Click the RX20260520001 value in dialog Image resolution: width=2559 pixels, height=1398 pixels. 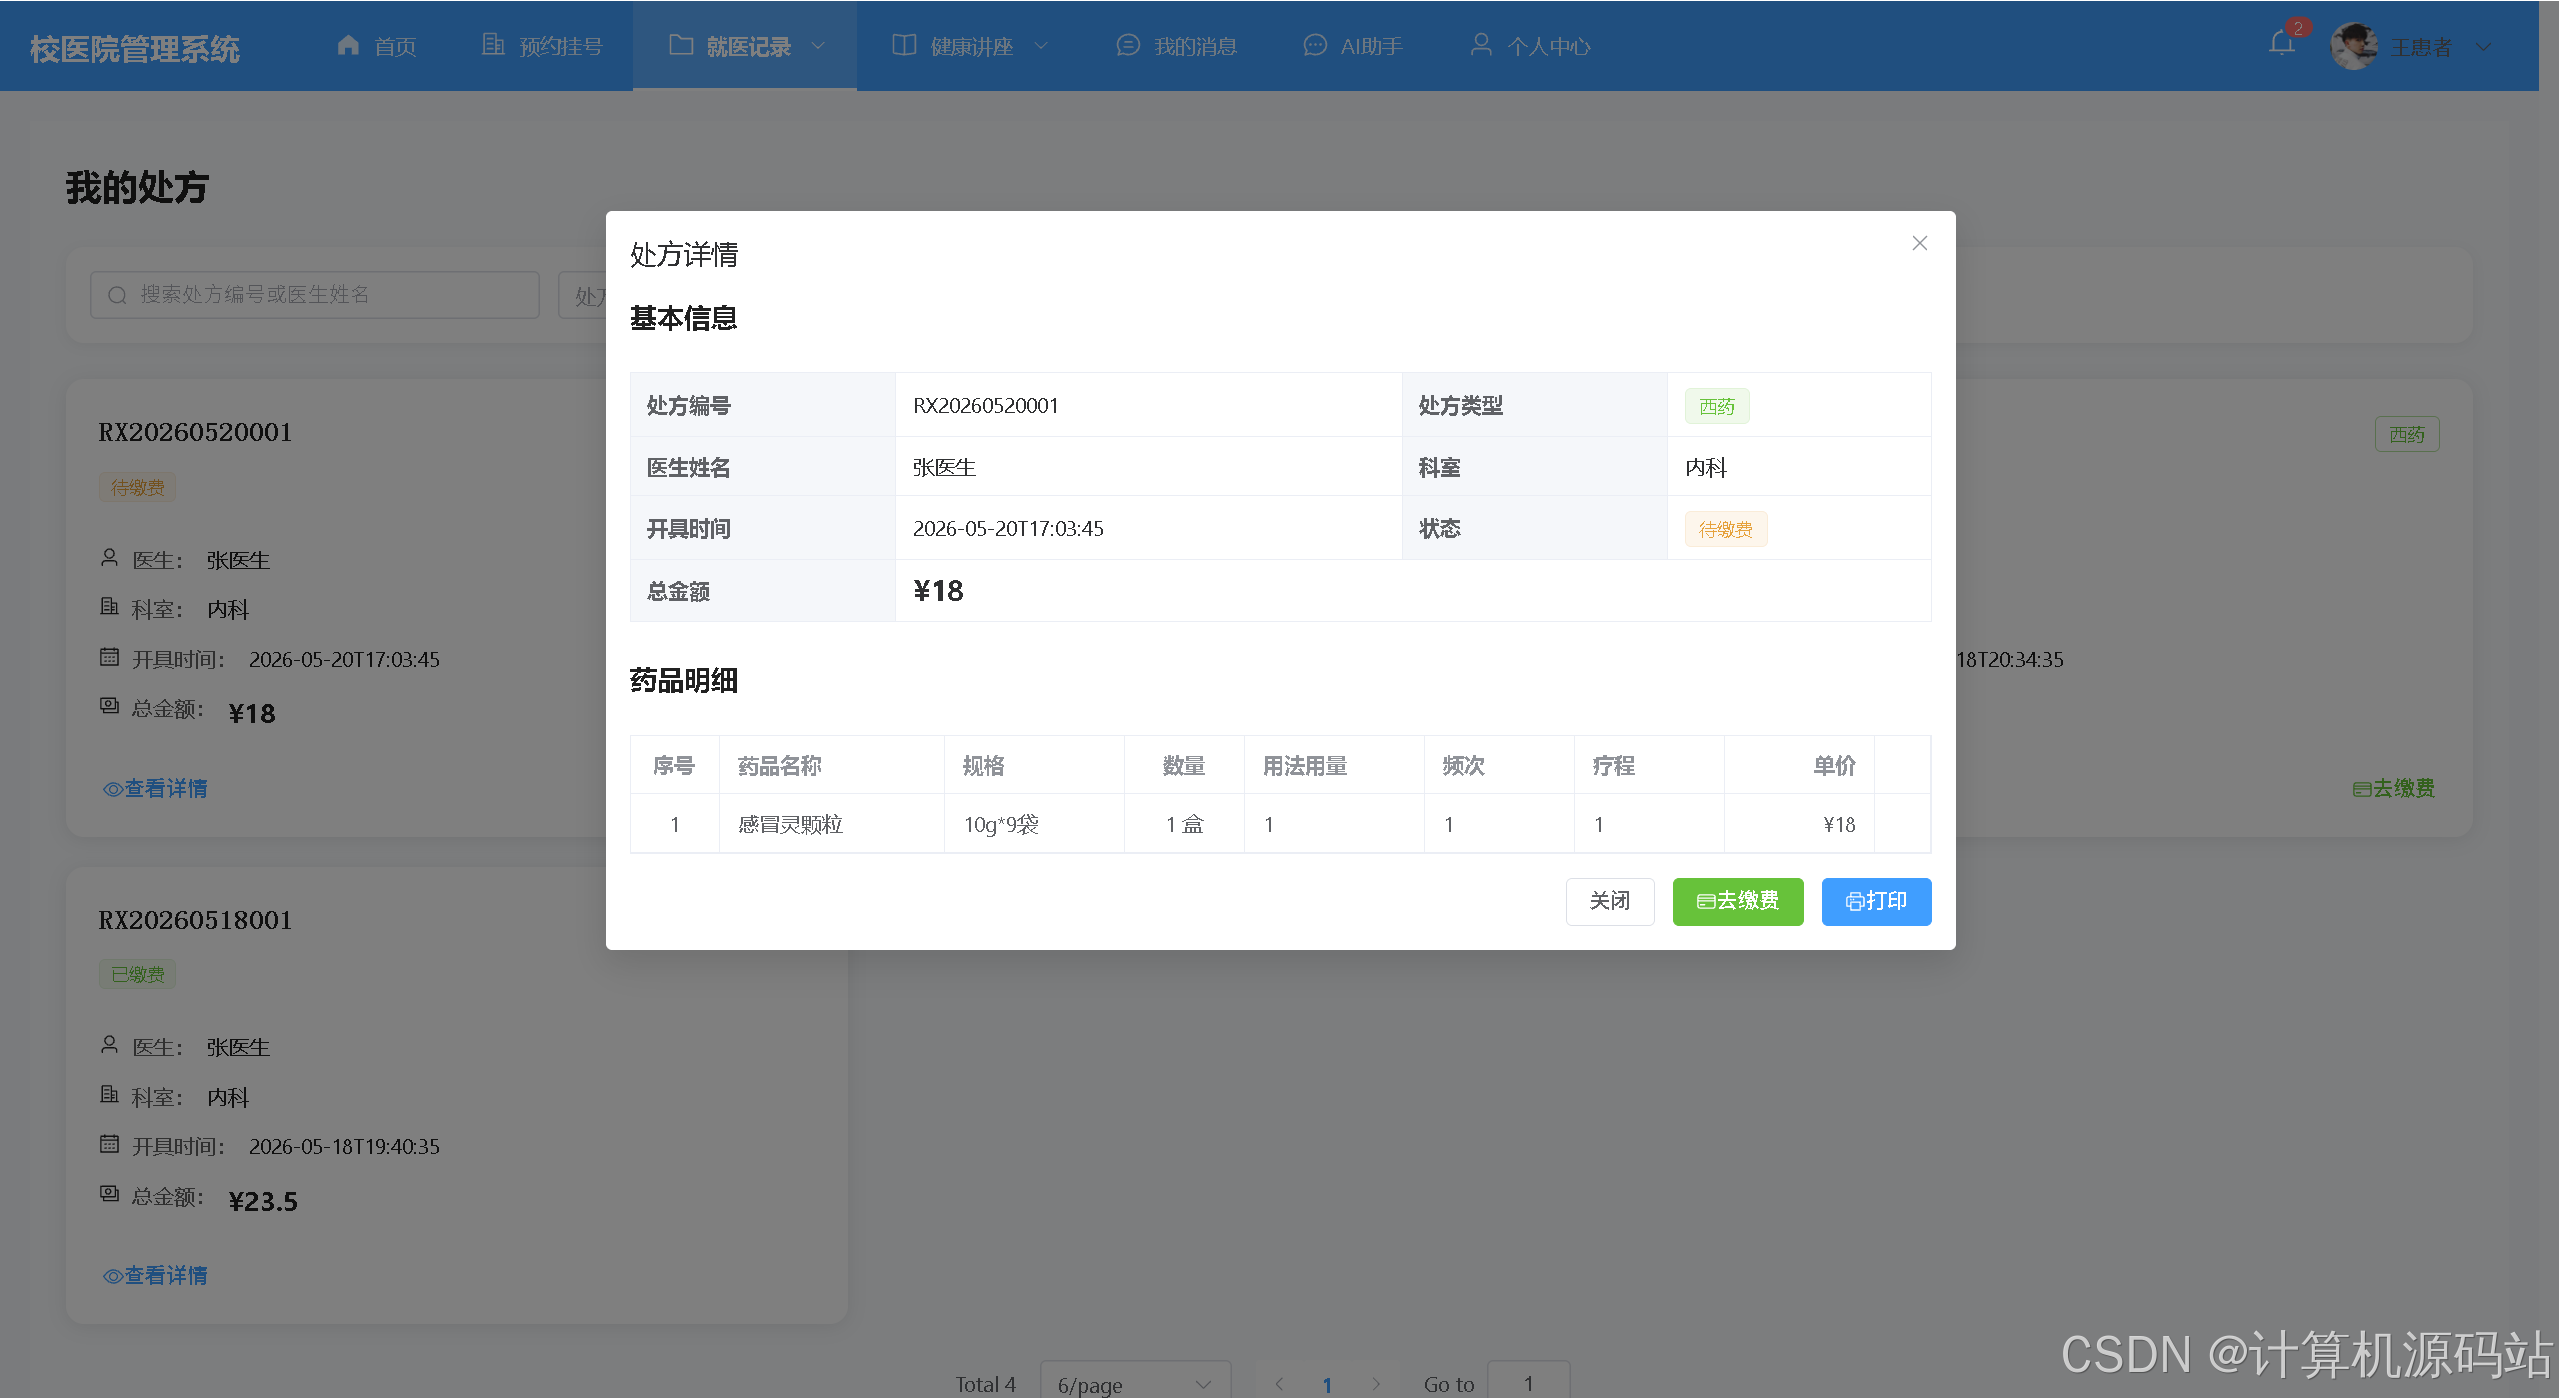pyautogui.click(x=985, y=405)
